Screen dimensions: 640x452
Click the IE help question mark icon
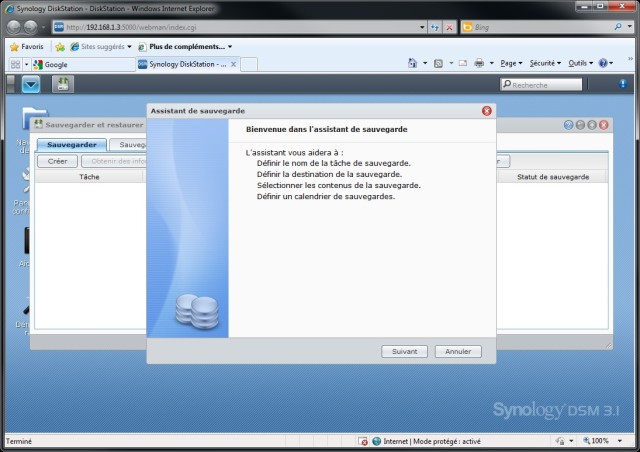(604, 64)
